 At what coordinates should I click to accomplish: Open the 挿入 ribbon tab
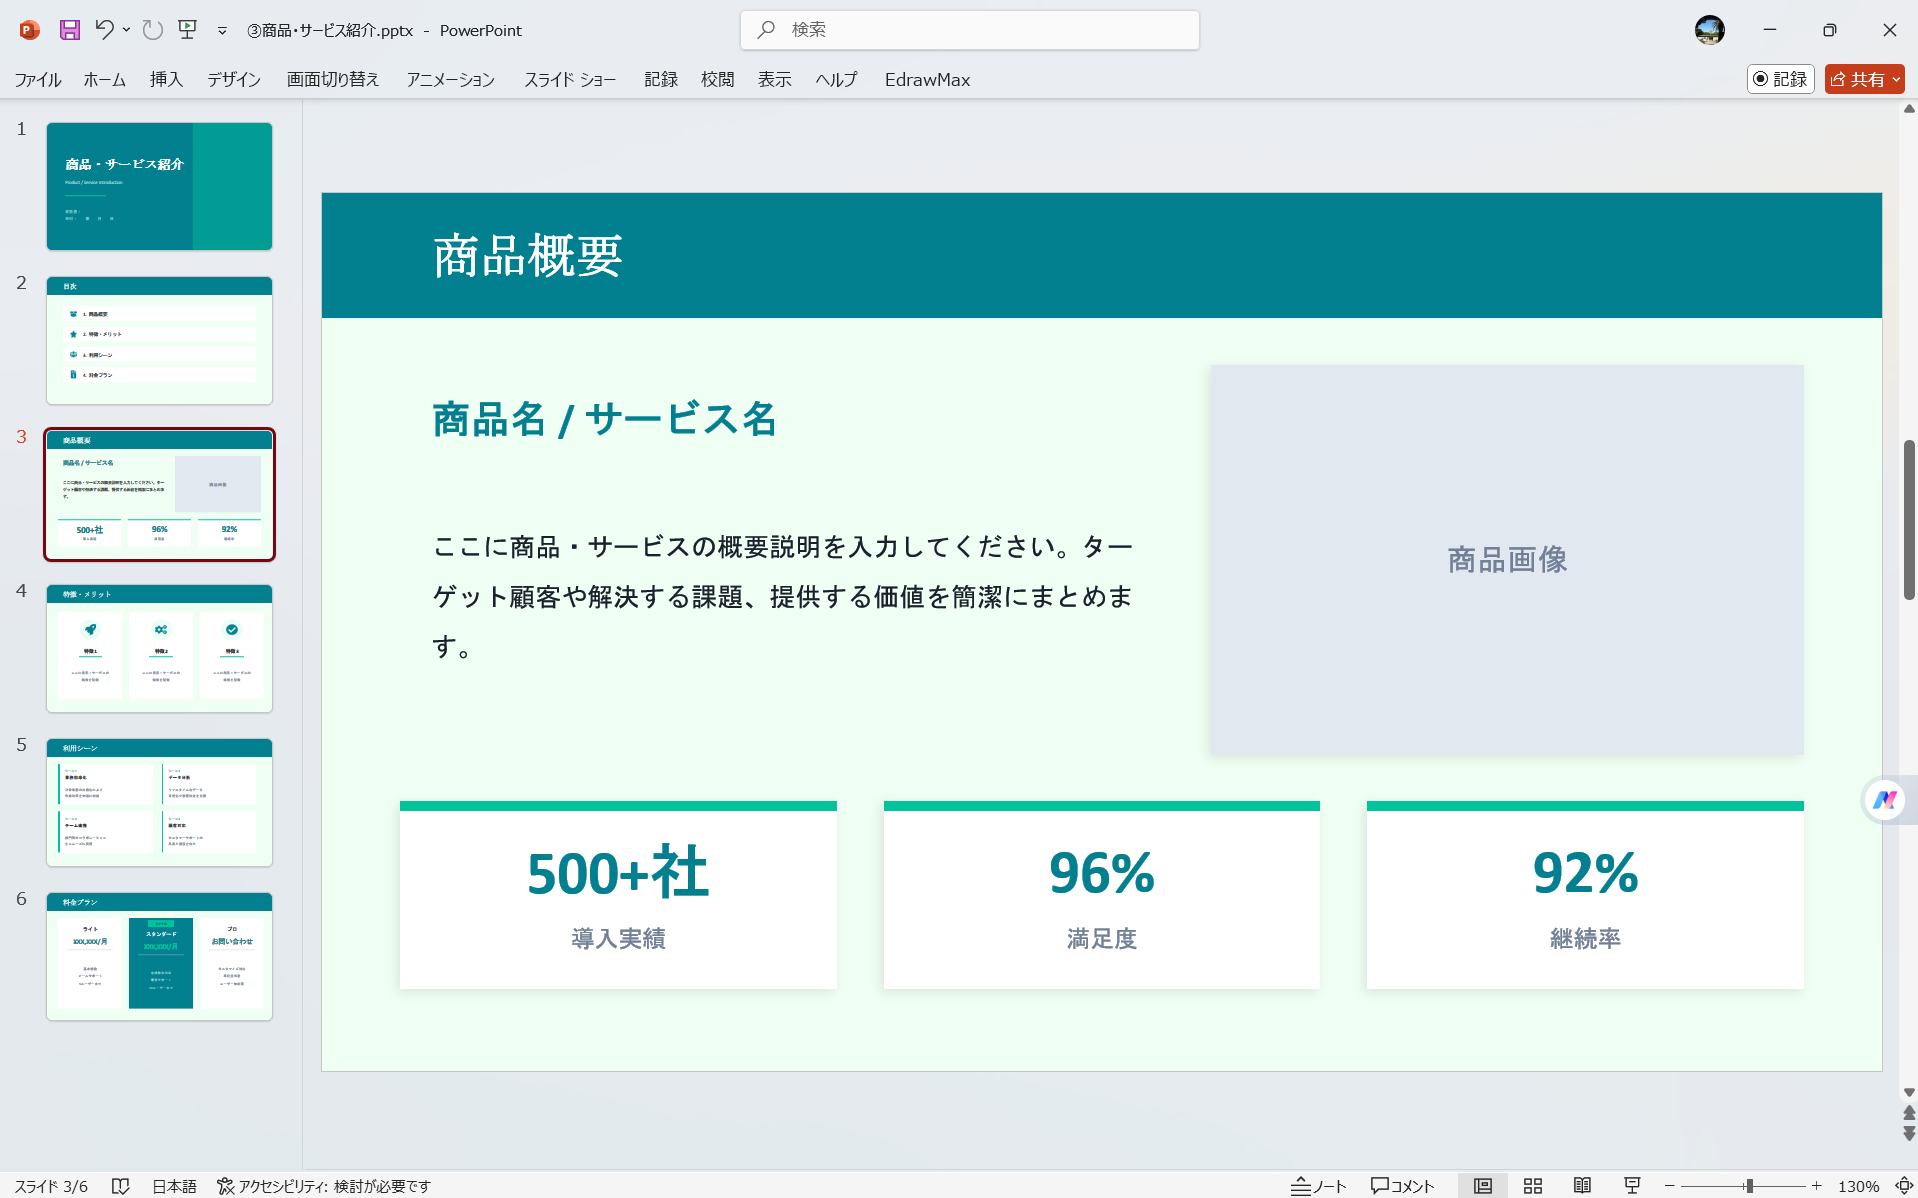coord(165,79)
